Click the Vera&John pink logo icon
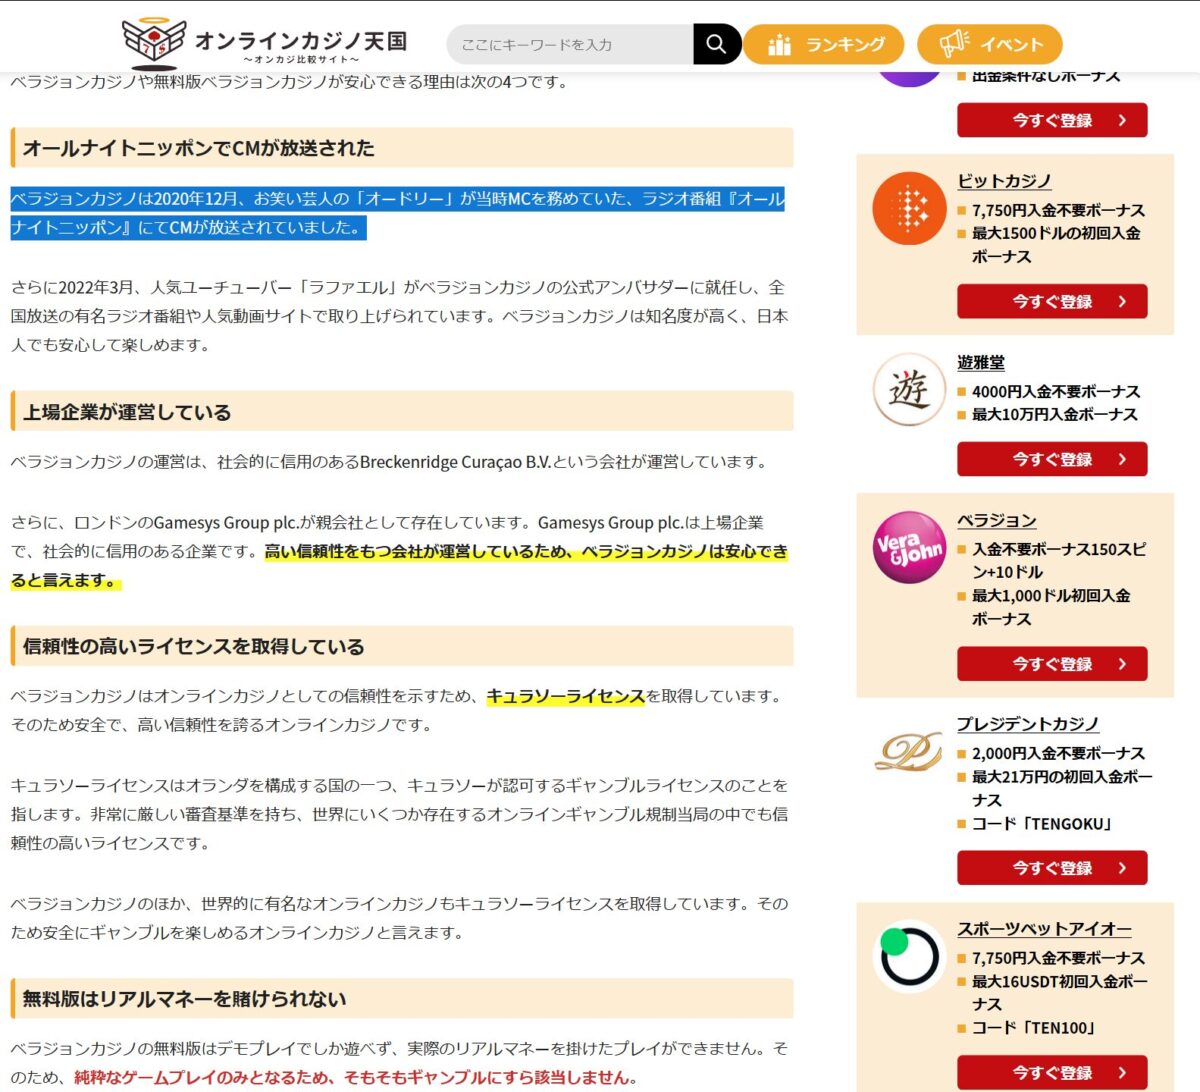 coord(908,547)
